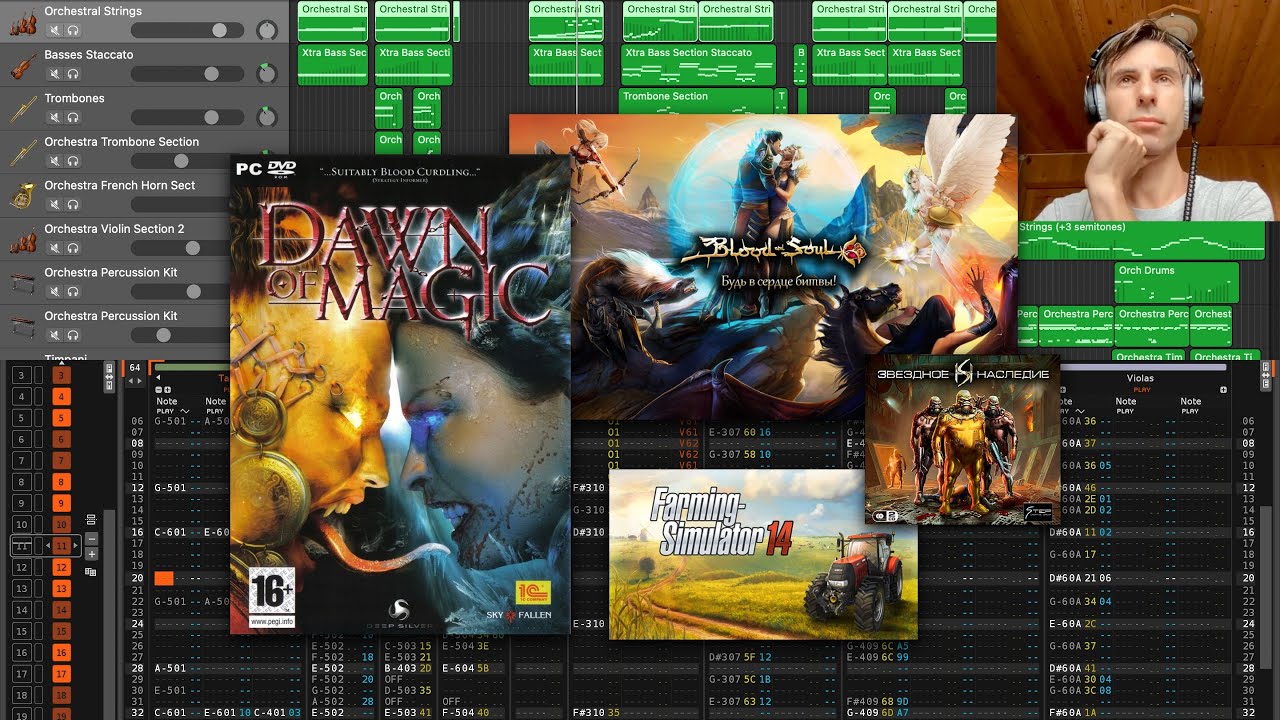1280x720 pixels.
Task: Click the Orchestra Trombone Section instrument icon
Action: (23, 152)
